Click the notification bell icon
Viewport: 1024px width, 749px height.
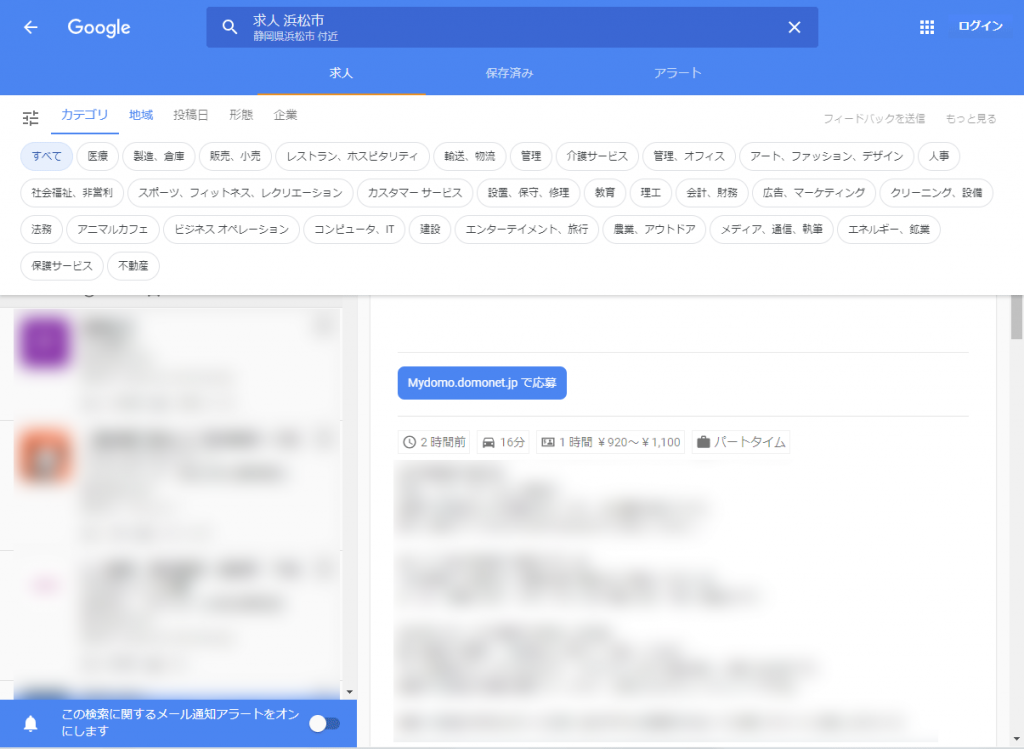pyautogui.click(x=31, y=724)
